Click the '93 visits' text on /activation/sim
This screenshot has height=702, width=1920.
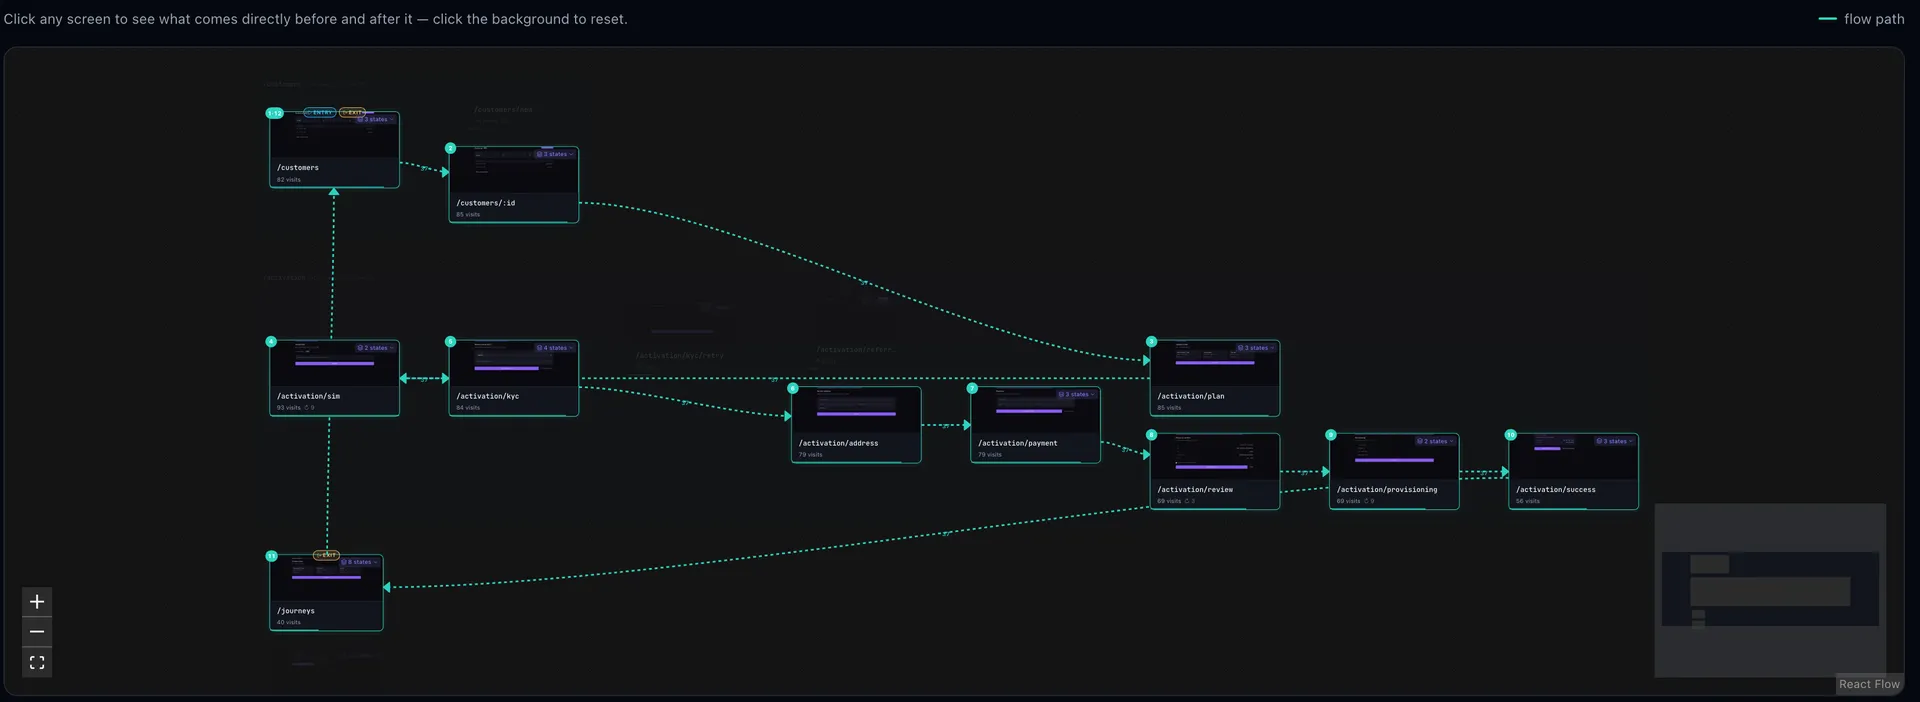(x=288, y=408)
